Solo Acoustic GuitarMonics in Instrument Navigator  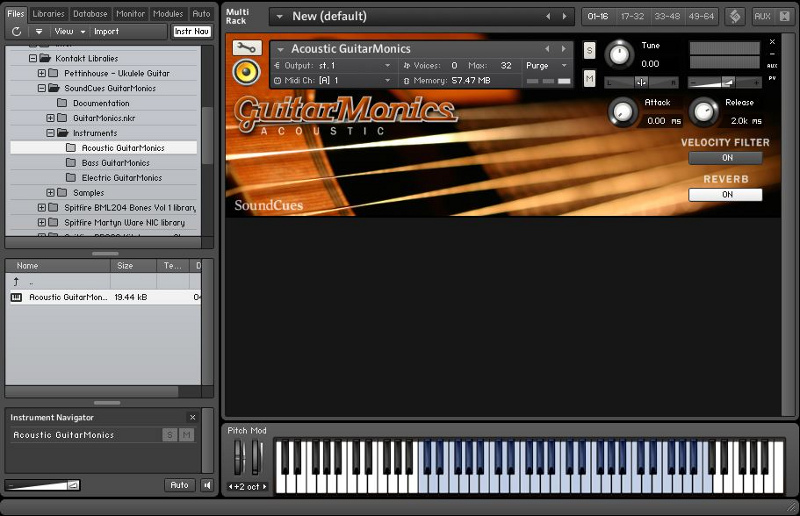169,435
